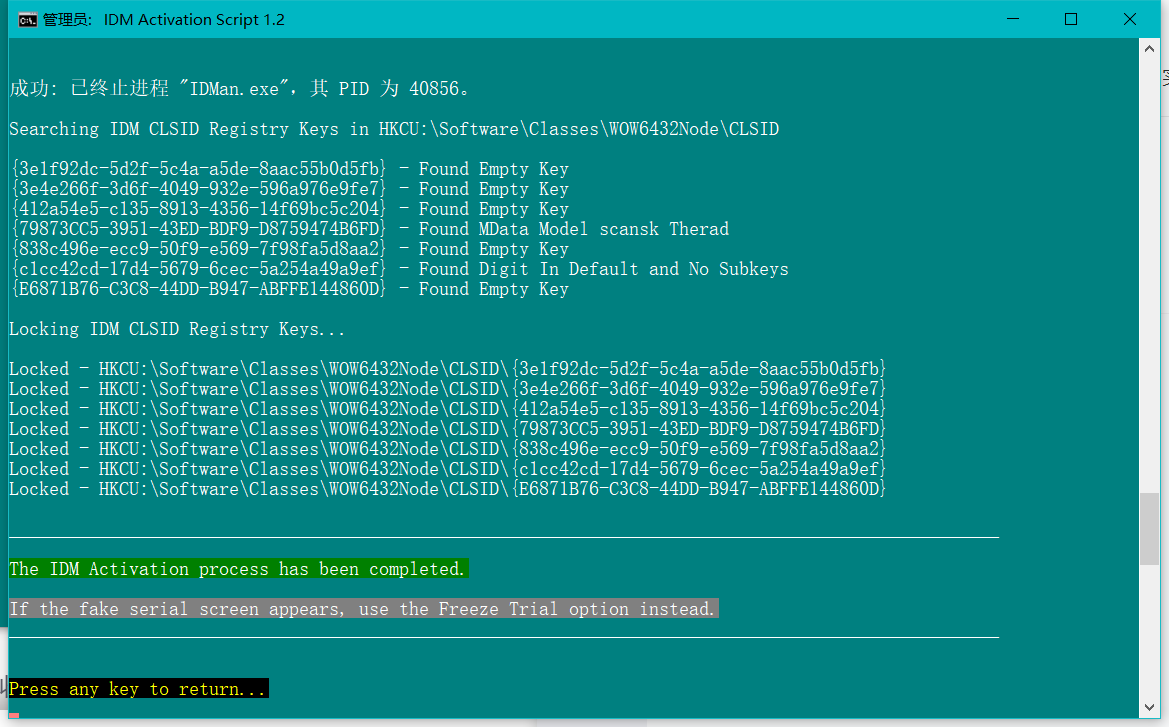Click the scrollbar up arrow
The height and width of the screenshot is (727, 1169).
pos(1149,49)
